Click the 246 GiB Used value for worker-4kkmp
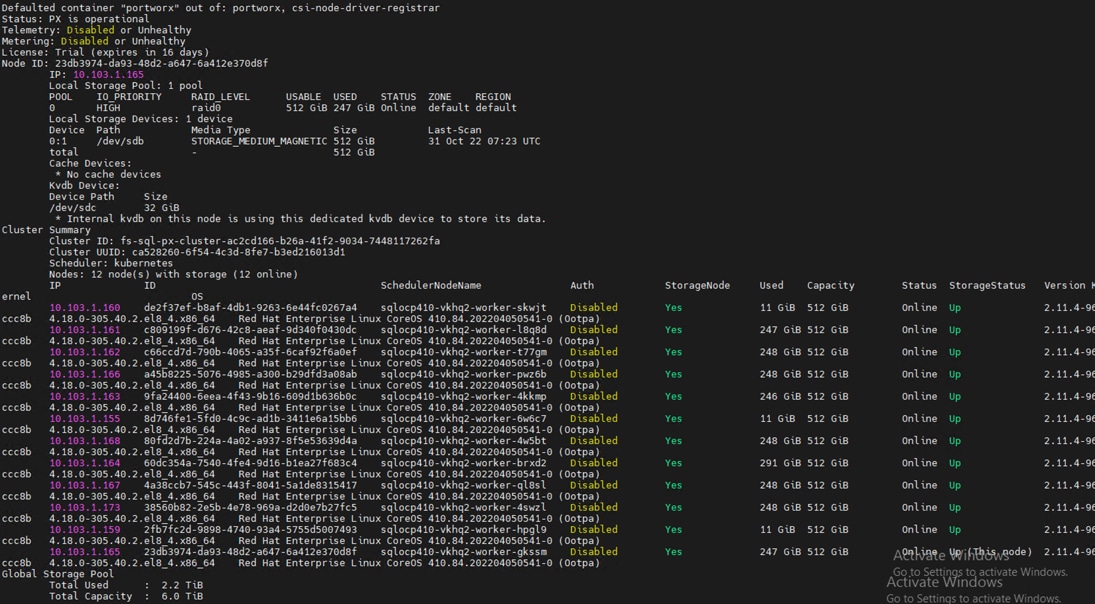 pos(780,397)
